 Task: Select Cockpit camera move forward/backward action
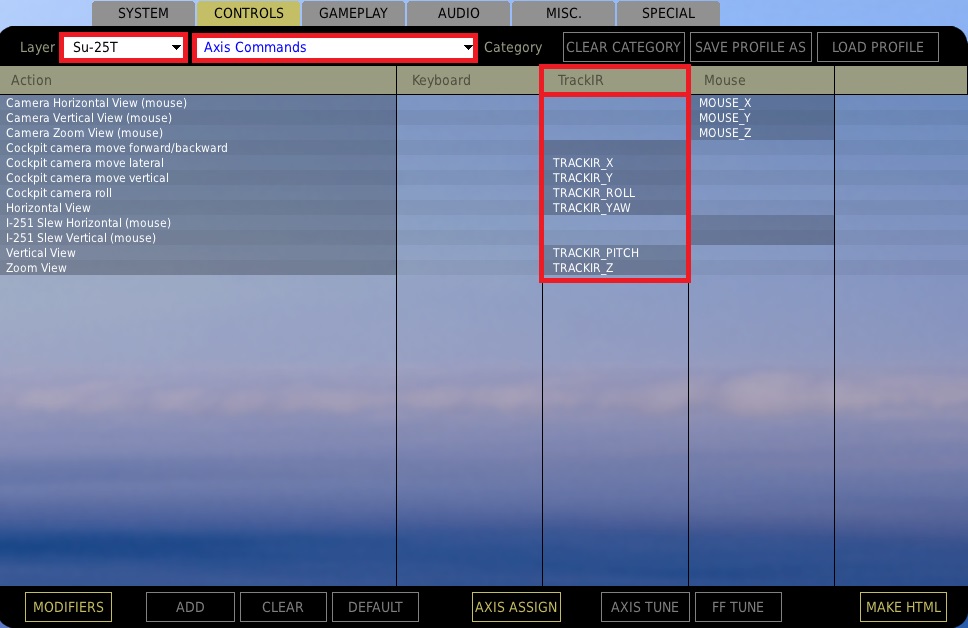point(198,148)
